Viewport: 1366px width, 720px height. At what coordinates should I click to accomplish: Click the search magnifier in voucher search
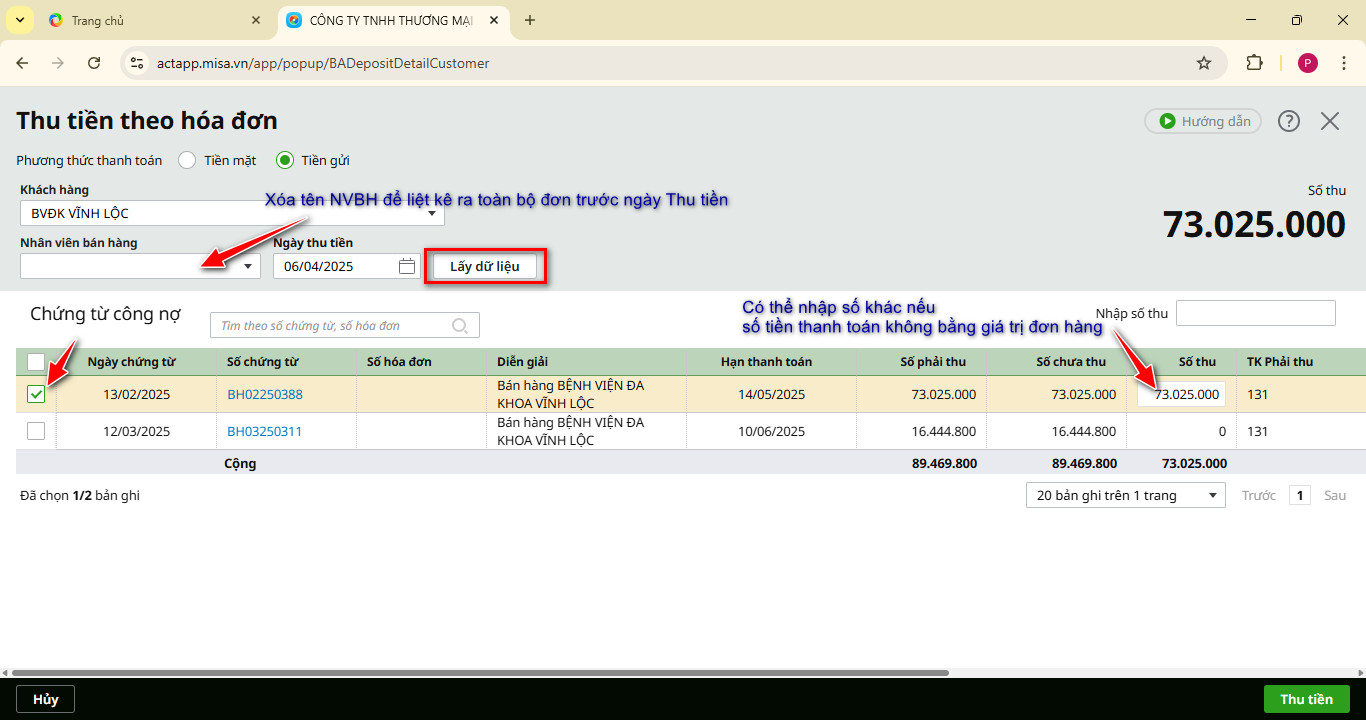coord(460,325)
